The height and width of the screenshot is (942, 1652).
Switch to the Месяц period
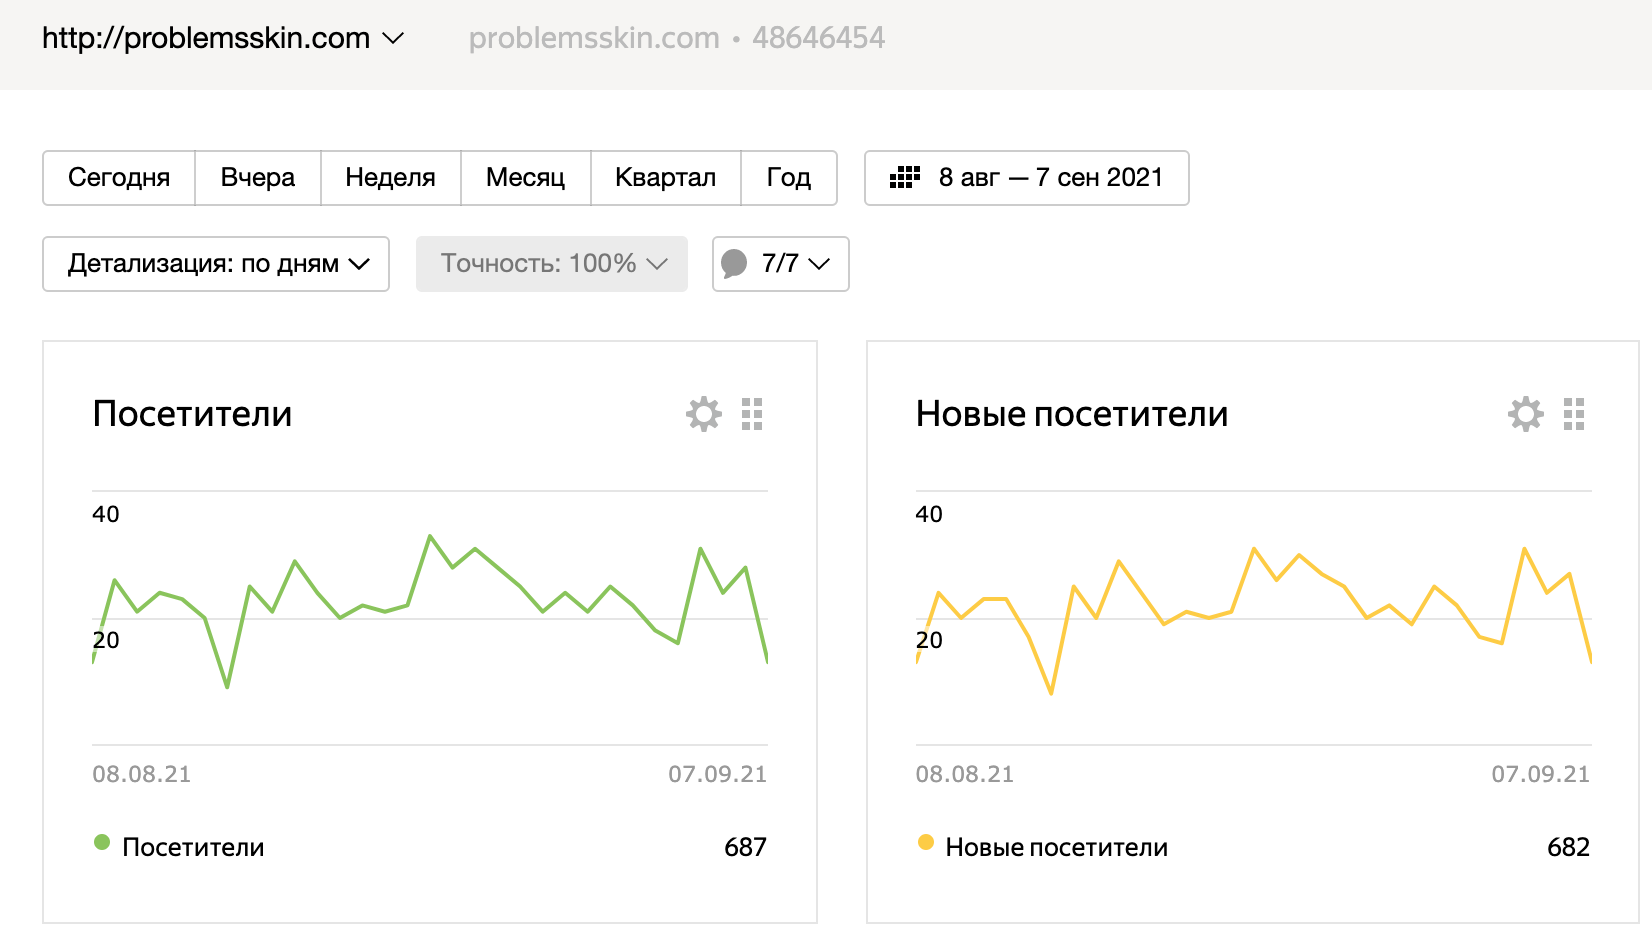click(x=525, y=178)
